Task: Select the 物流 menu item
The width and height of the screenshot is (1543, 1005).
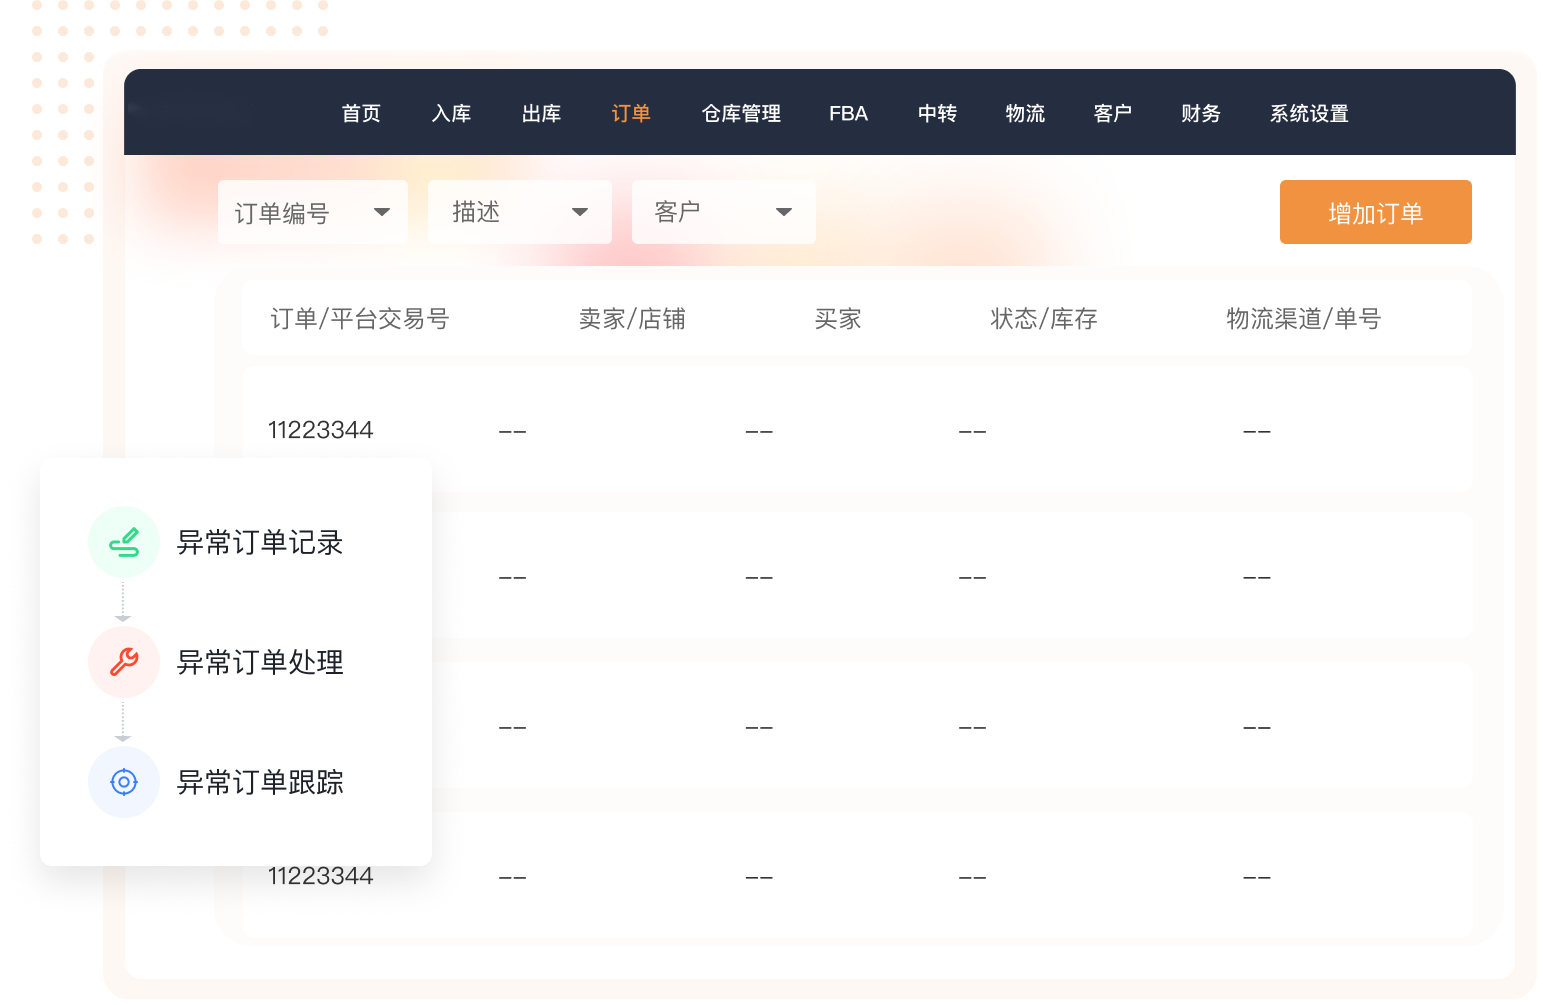Action: (x=1025, y=114)
